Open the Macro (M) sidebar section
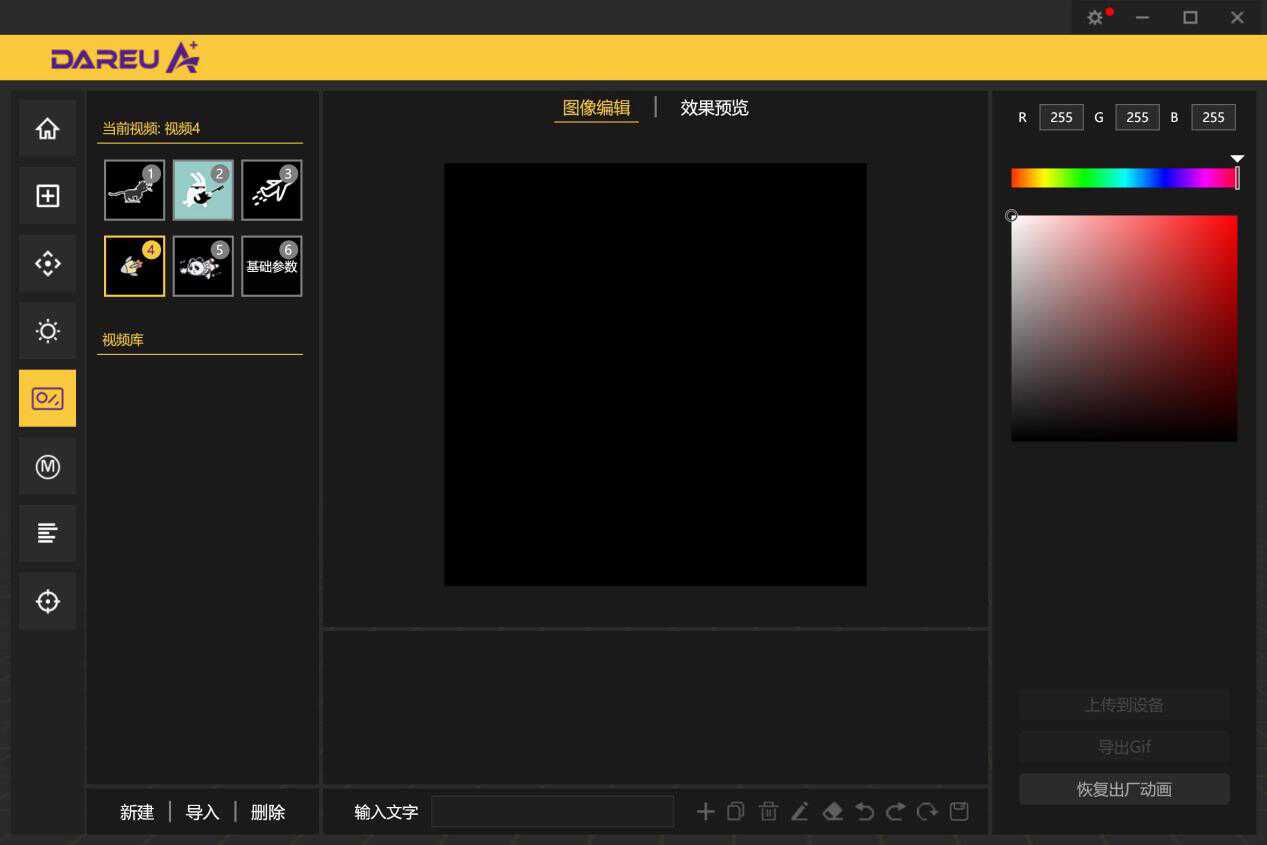The width and height of the screenshot is (1267, 845). 47,466
